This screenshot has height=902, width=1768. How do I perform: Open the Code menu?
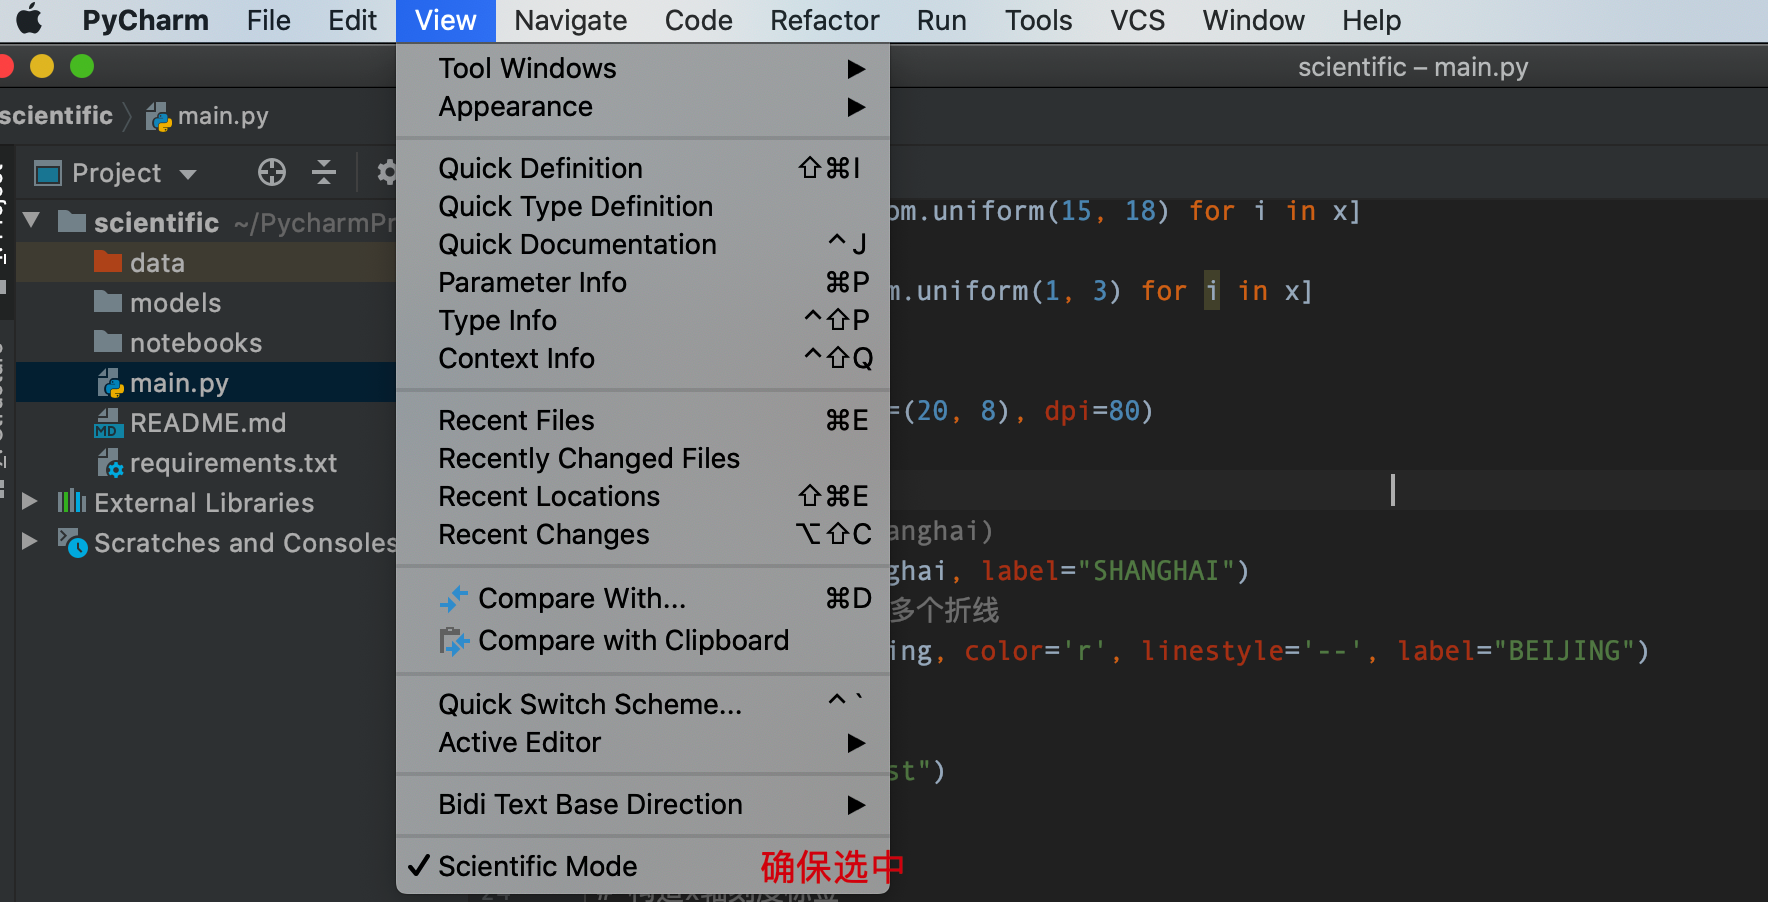pos(698,20)
